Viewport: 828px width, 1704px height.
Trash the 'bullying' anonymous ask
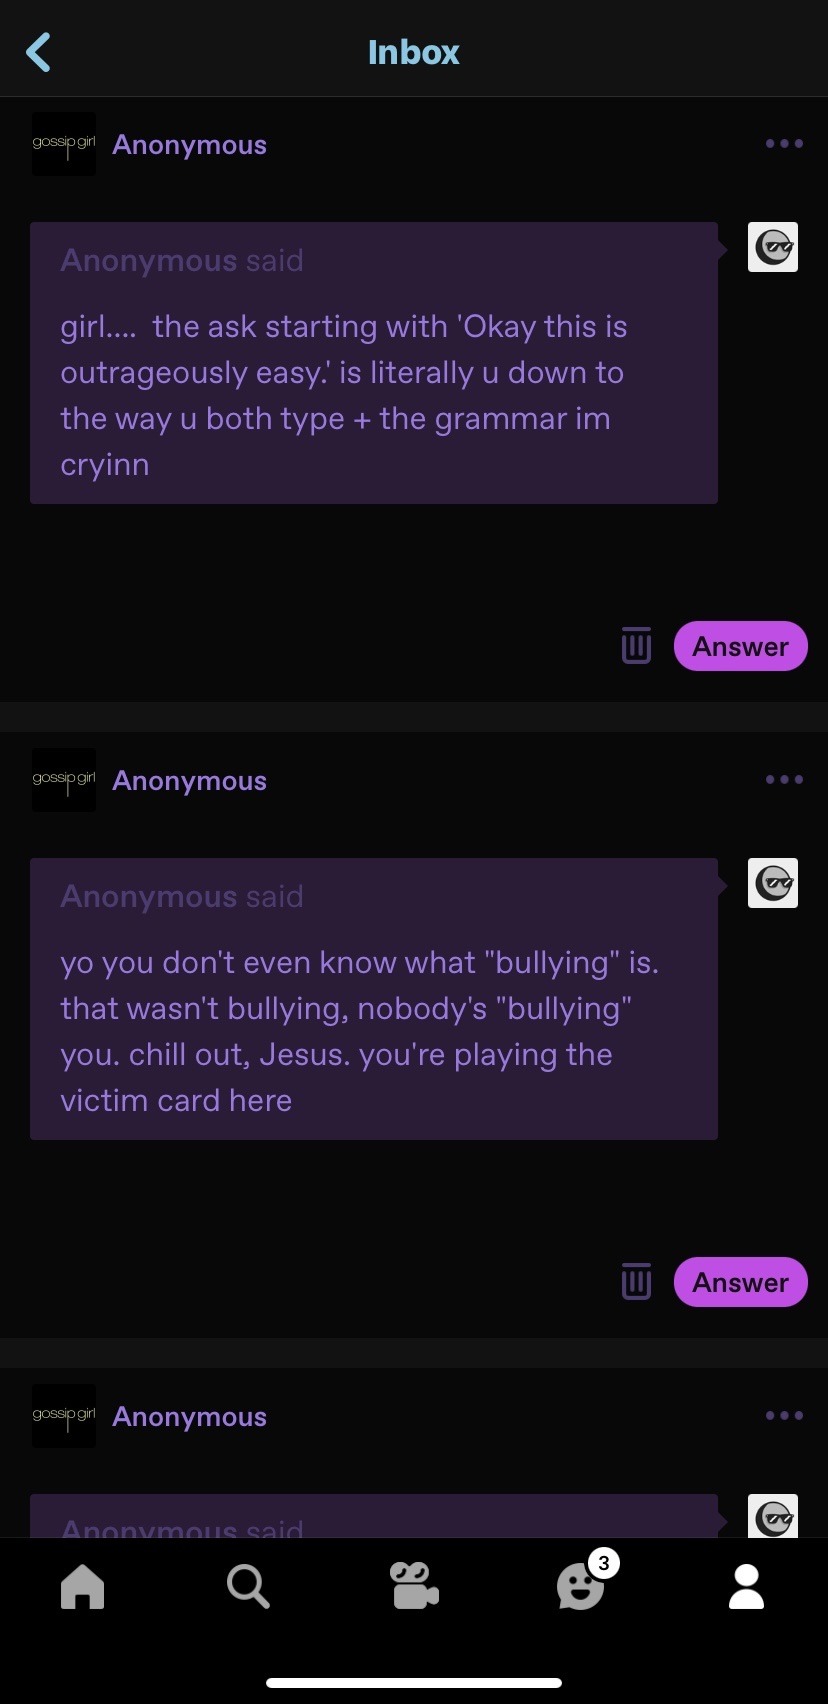coord(636,1282)
